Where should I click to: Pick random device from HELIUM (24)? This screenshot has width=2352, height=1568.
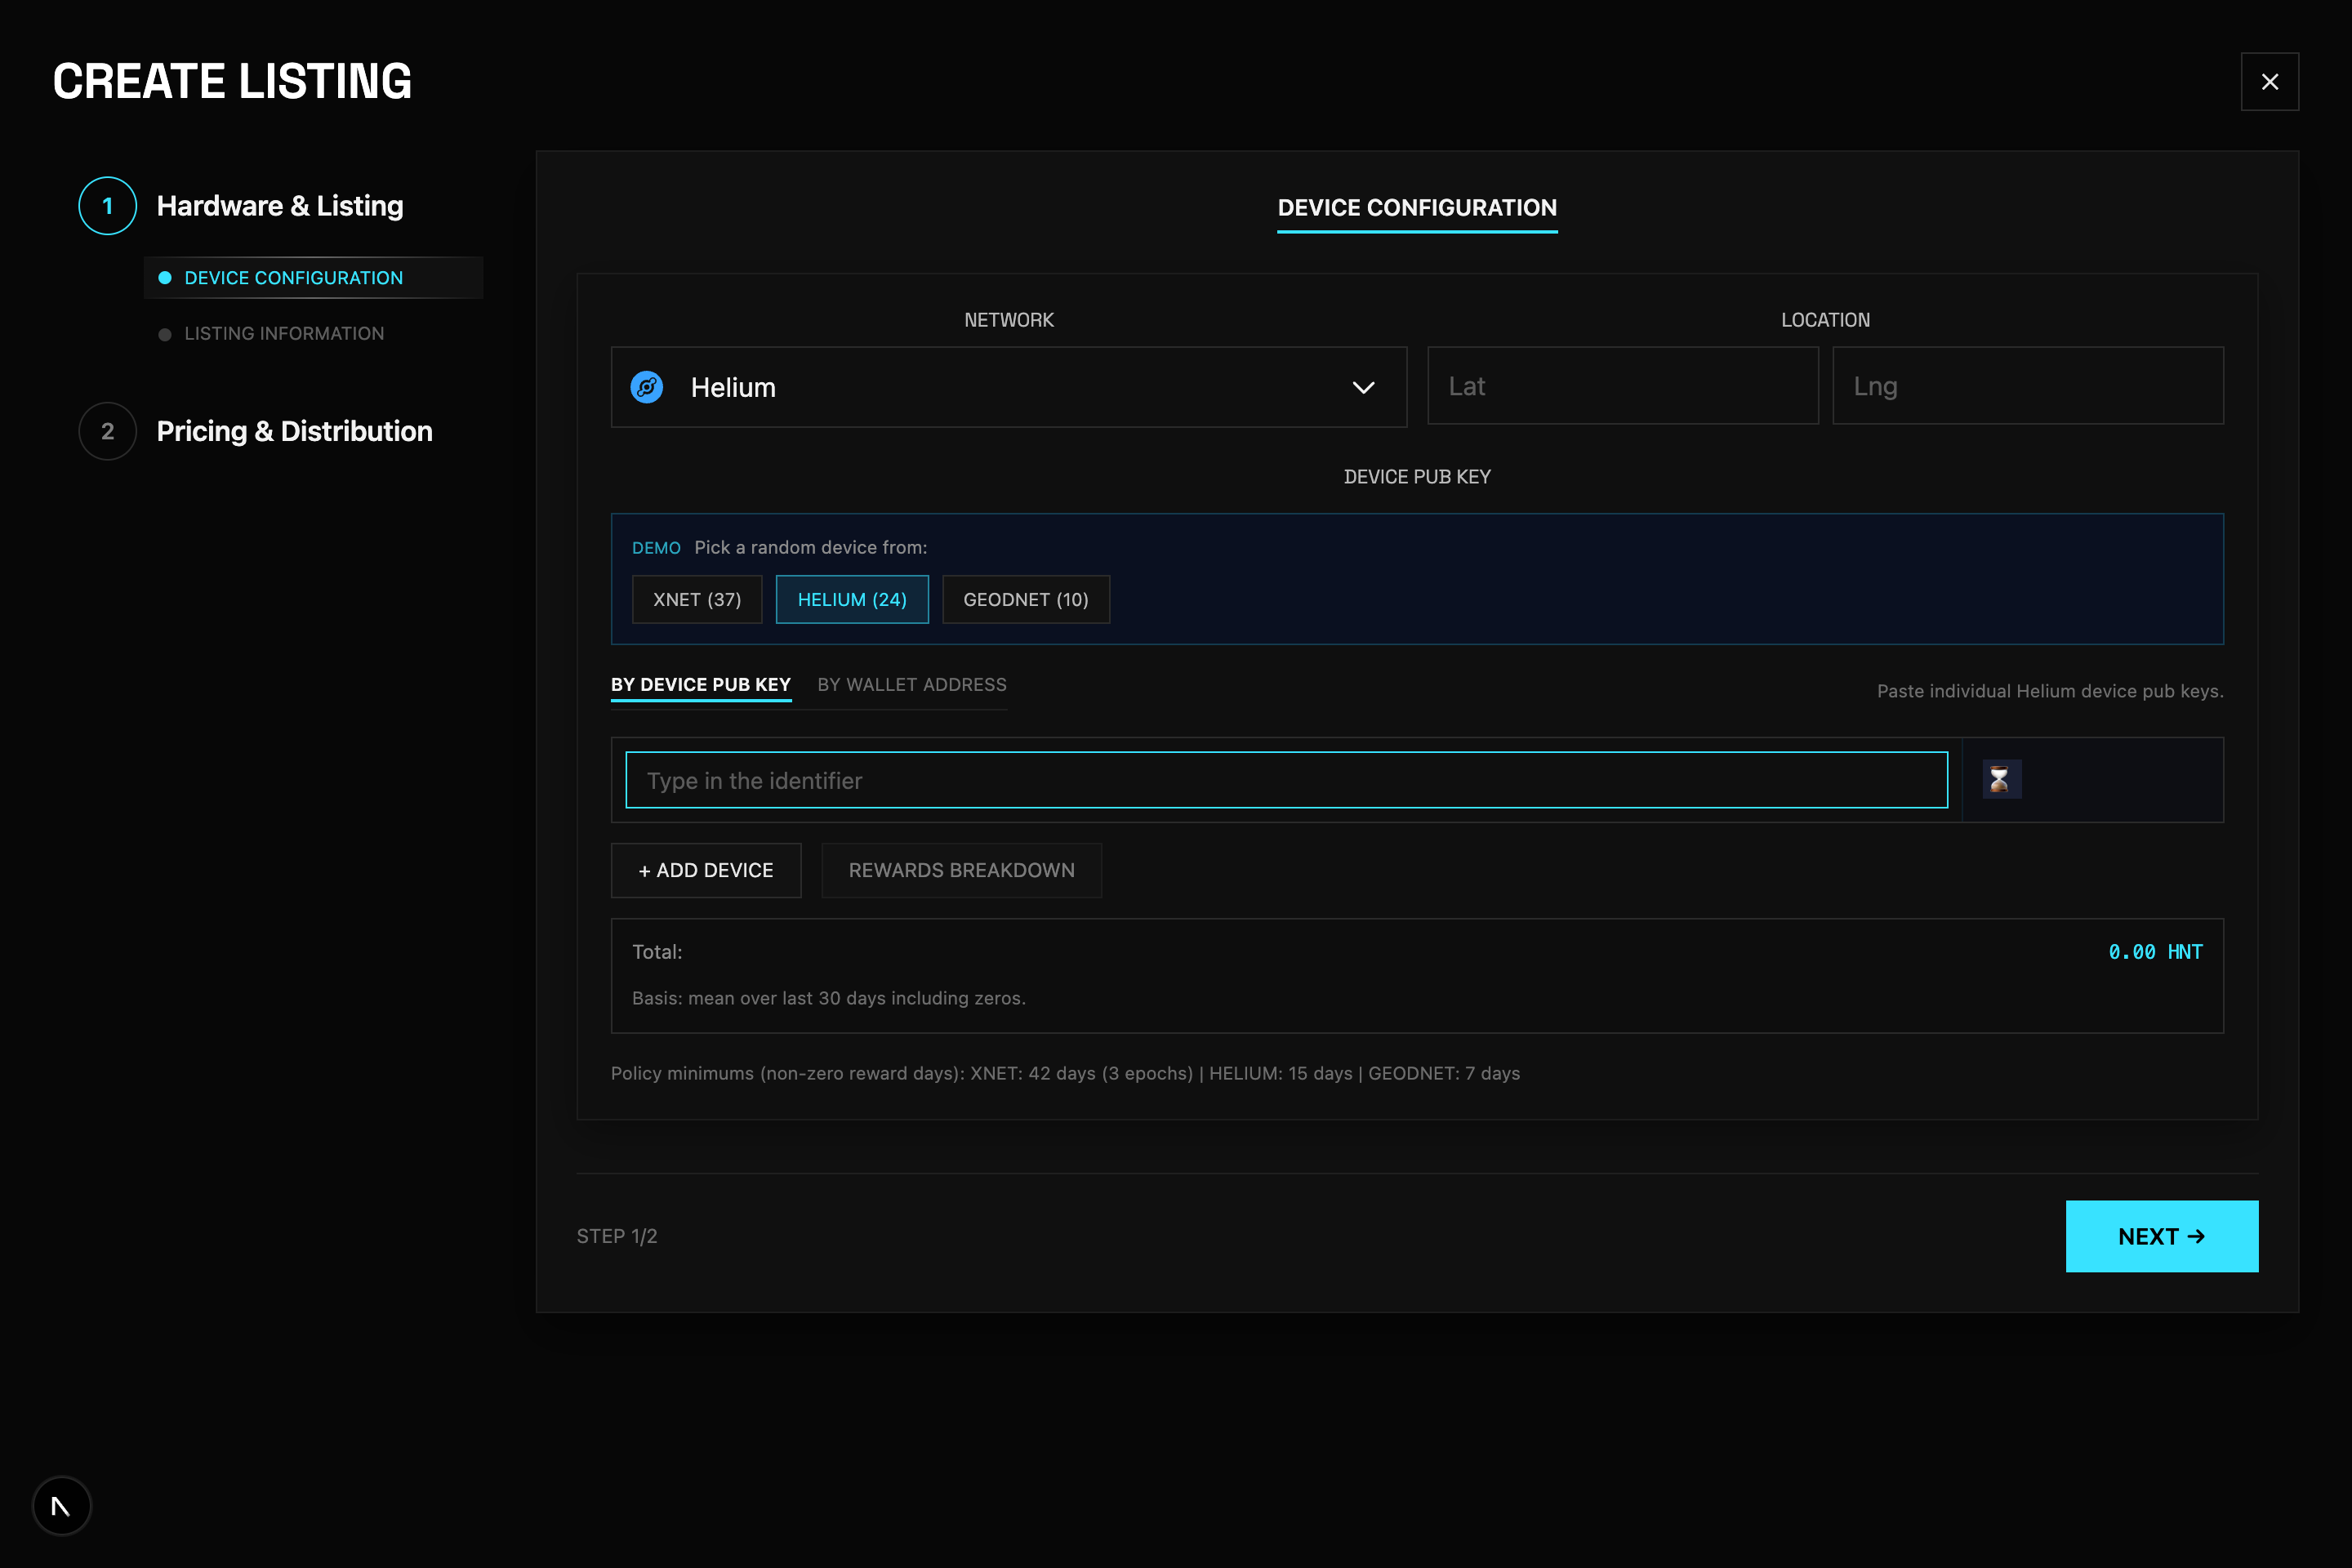[x=852, y=599]
